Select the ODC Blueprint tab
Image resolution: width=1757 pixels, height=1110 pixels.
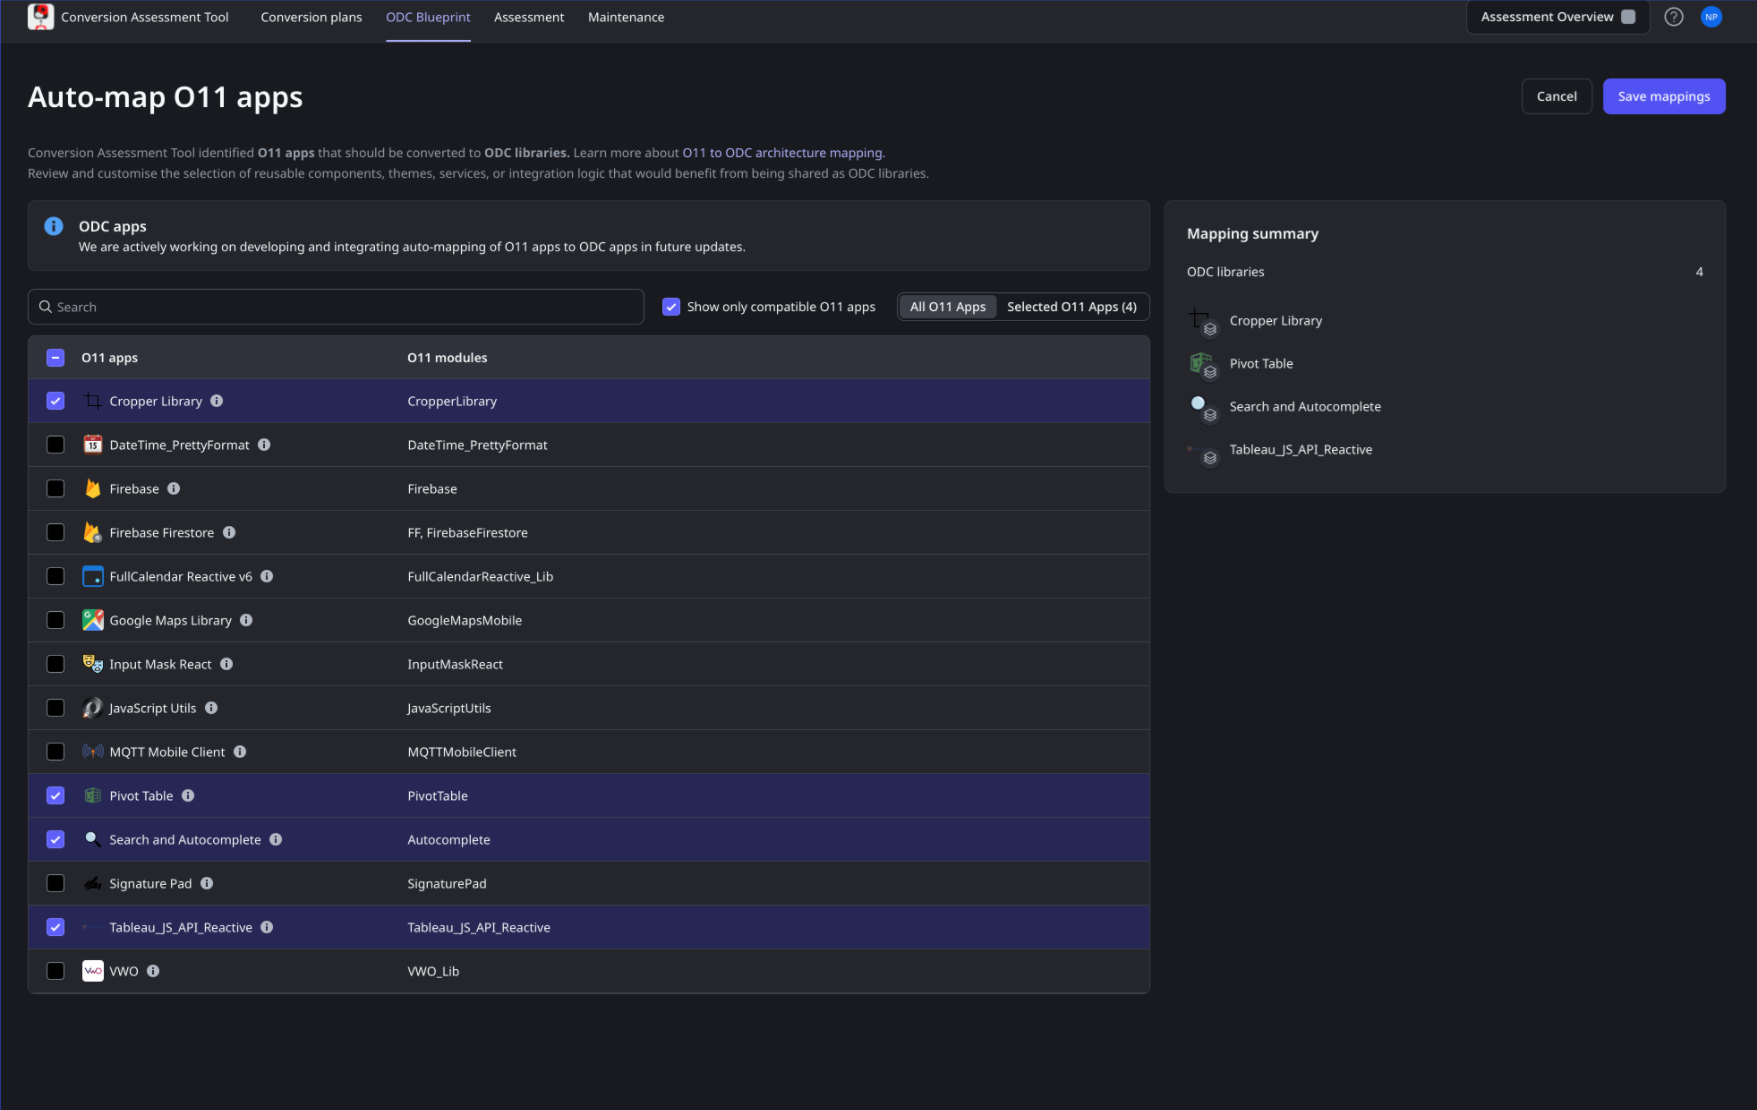tap(428, 17)
